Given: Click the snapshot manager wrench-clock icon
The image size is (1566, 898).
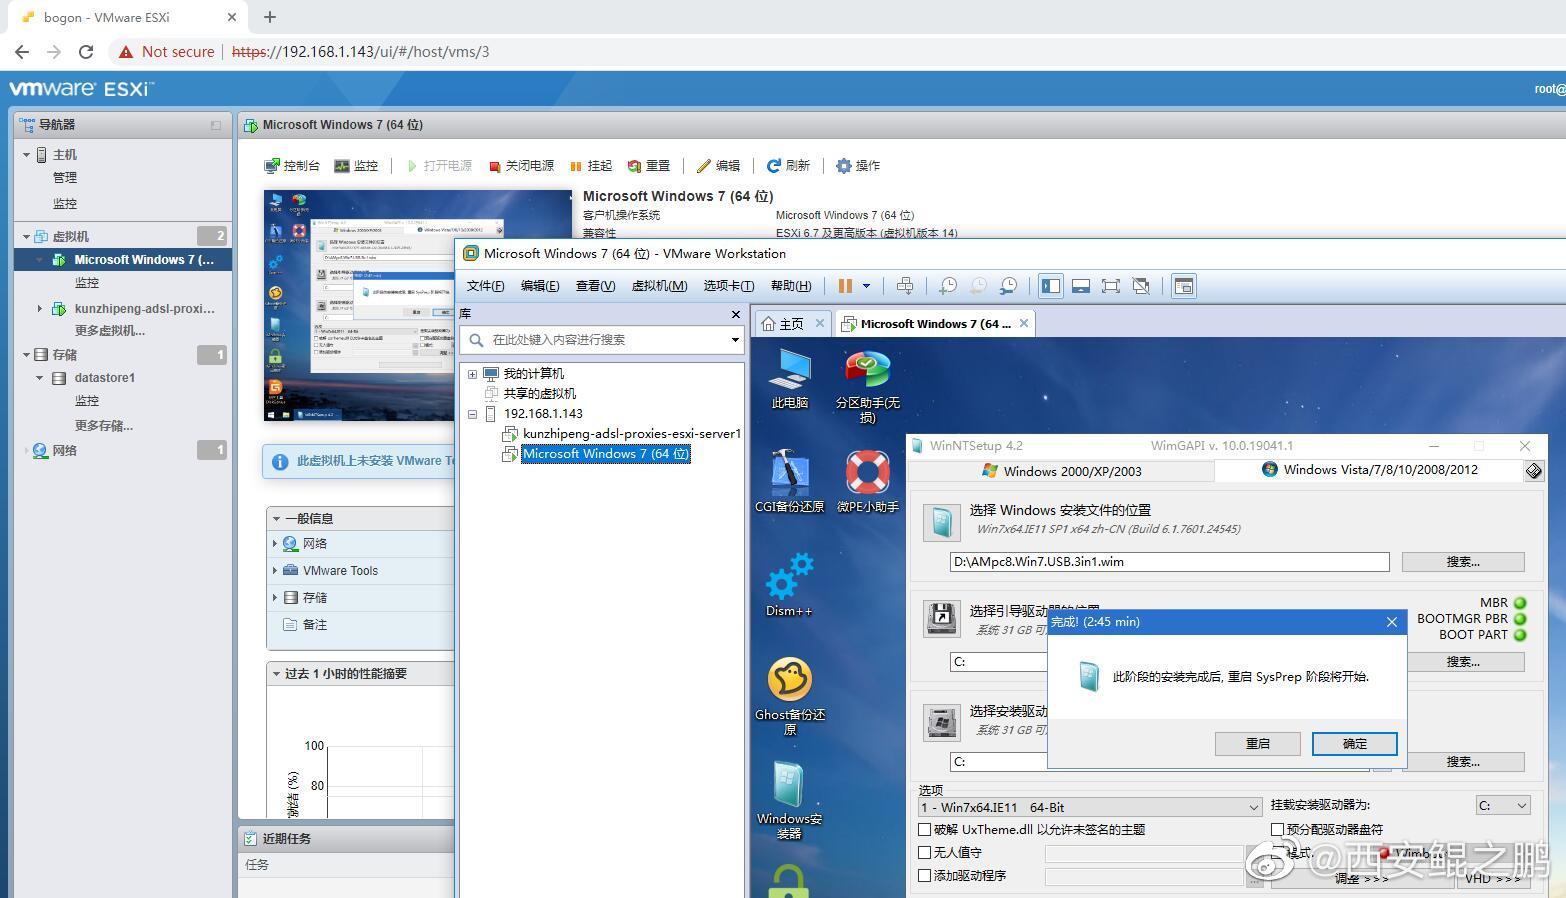Looking at the screenshot, I should [1009, 286].
